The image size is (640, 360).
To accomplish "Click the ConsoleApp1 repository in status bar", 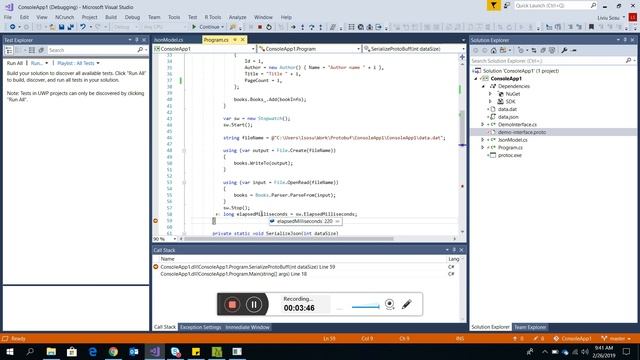I will point(572,338).
